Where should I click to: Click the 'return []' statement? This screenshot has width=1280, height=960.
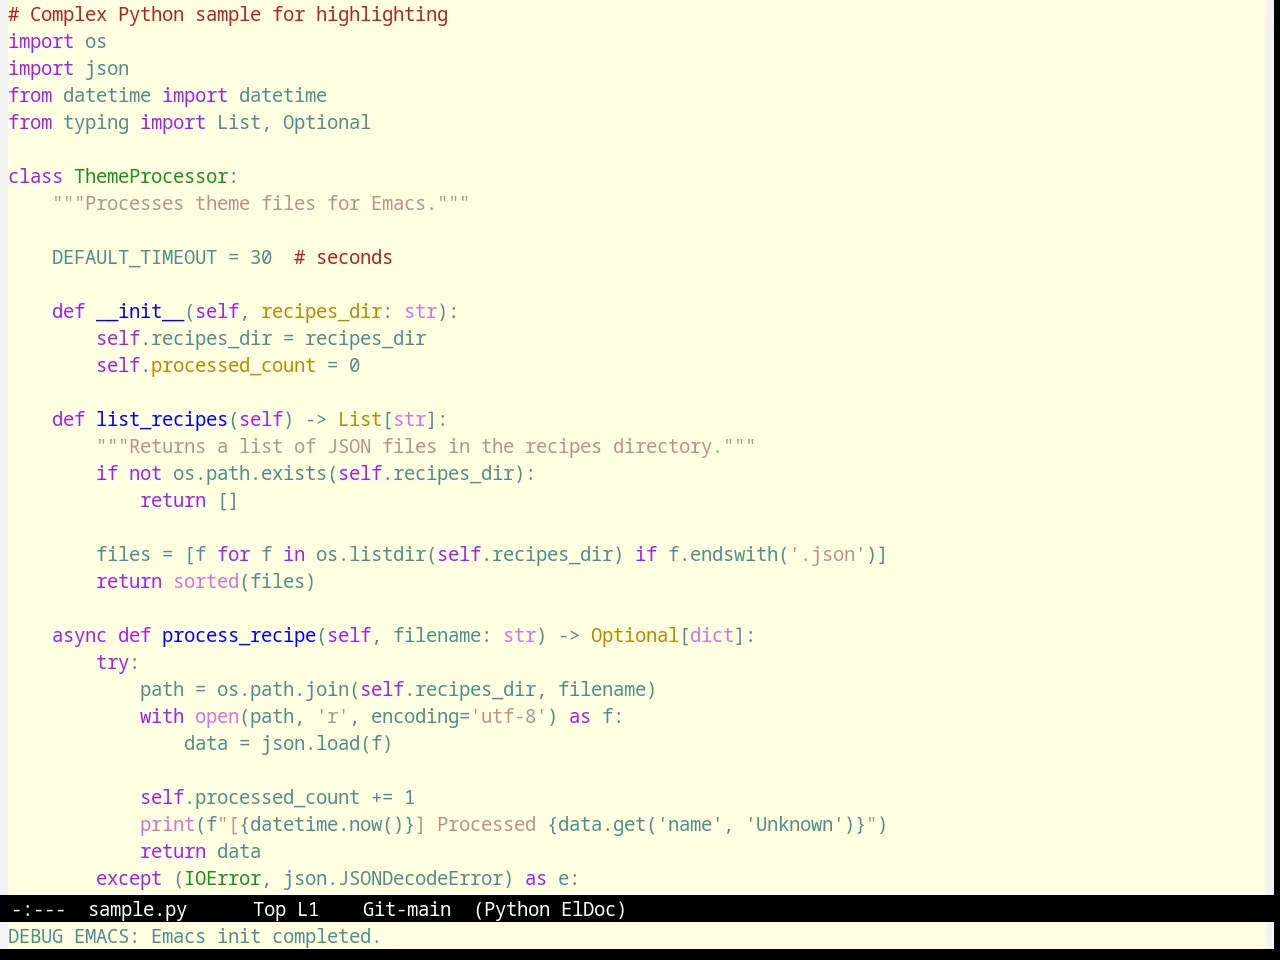coord(189,501)
